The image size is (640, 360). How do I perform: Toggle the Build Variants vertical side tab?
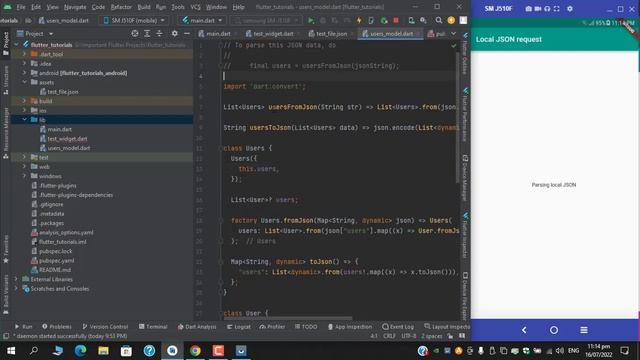pos(6,294)
